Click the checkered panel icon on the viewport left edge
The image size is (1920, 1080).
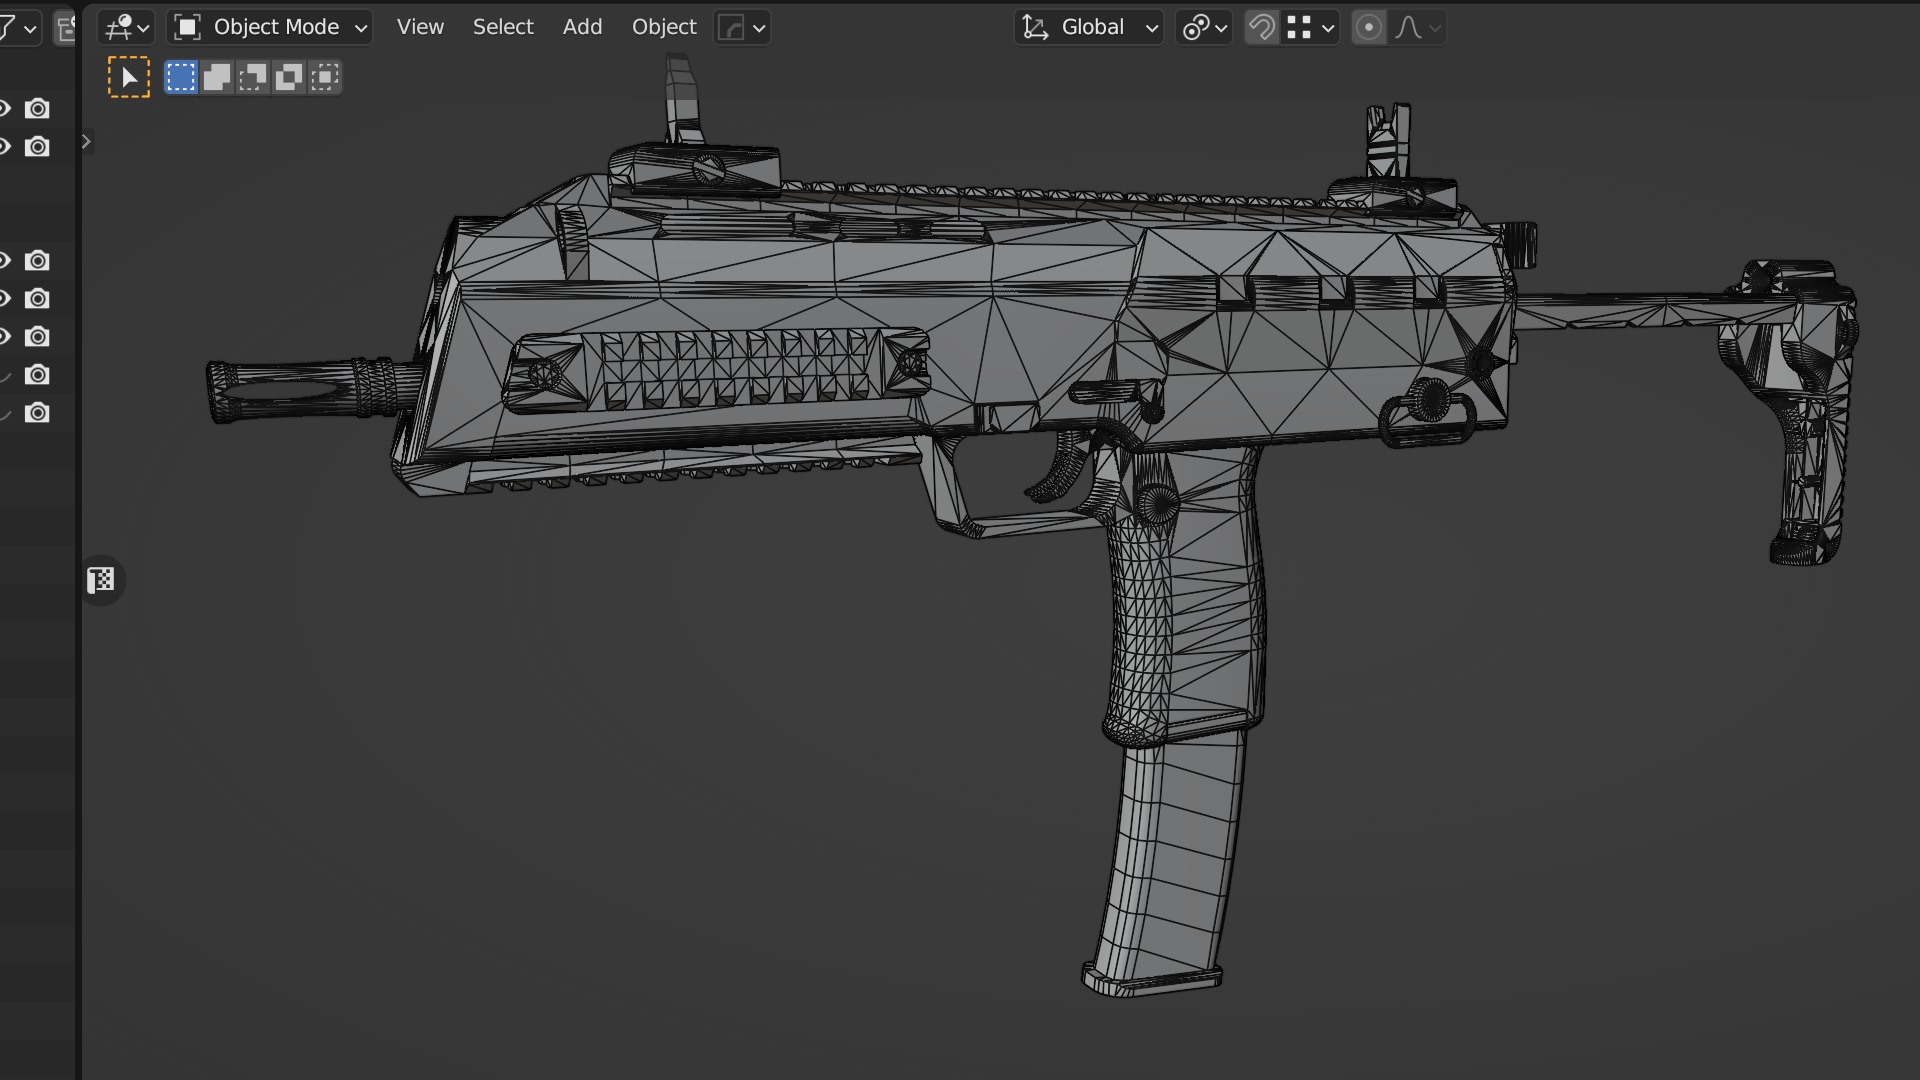click(x=101, y=580)
